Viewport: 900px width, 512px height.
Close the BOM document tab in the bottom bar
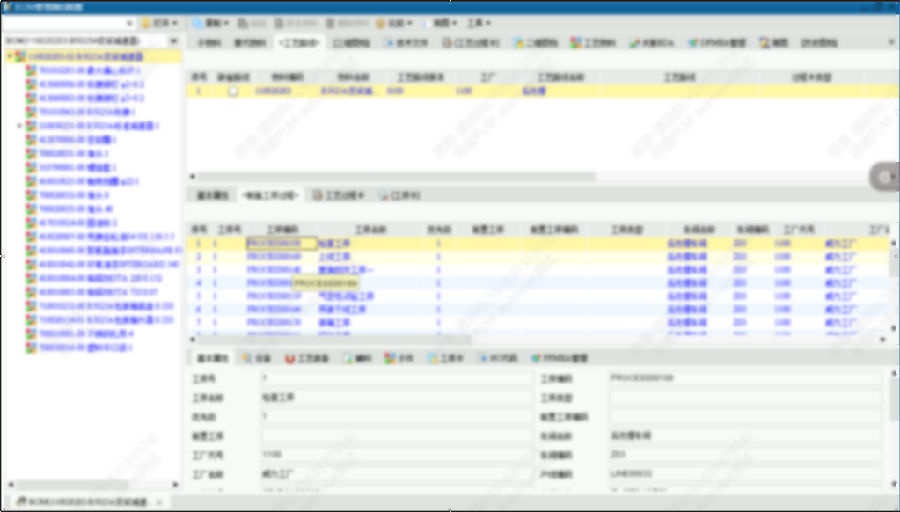[160, 502]
